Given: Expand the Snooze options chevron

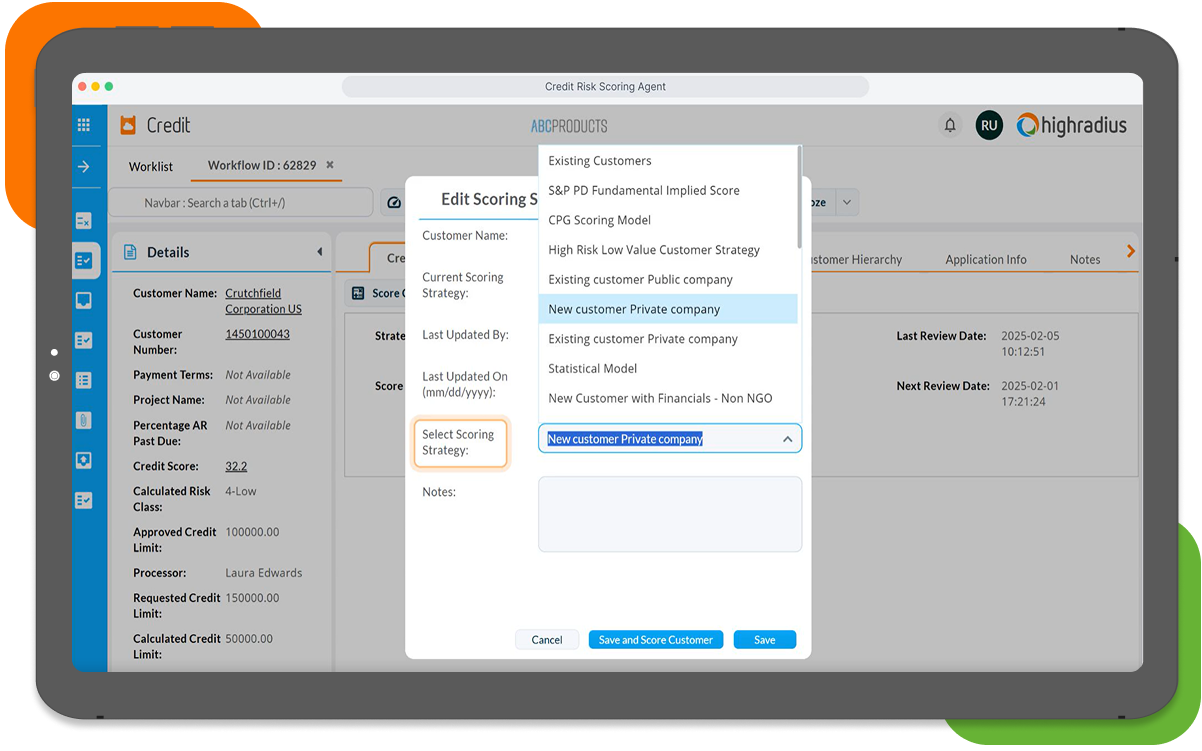Looking at the screenshot, I should click(x=847, y=202).
